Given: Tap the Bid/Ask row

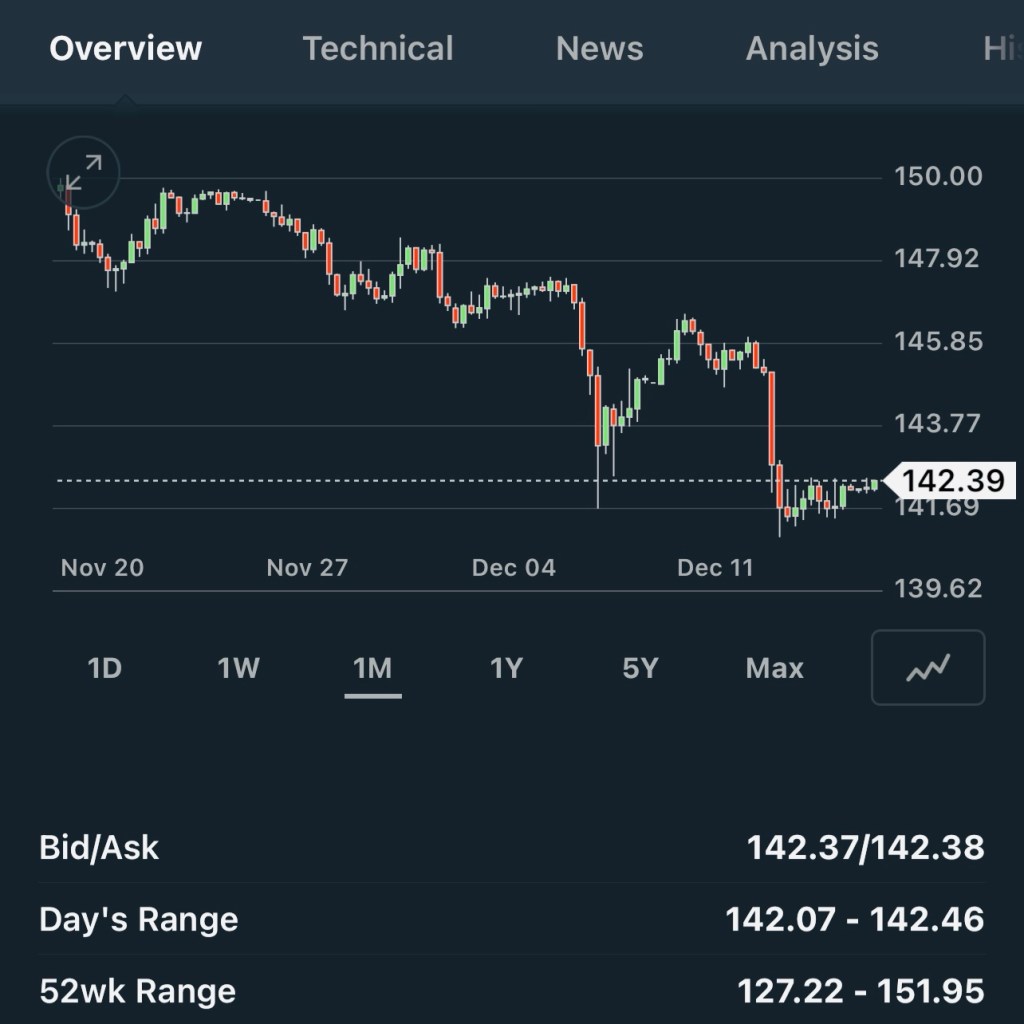Looking at the screenshot, I should pyautogui.click(x=512, y=848).
